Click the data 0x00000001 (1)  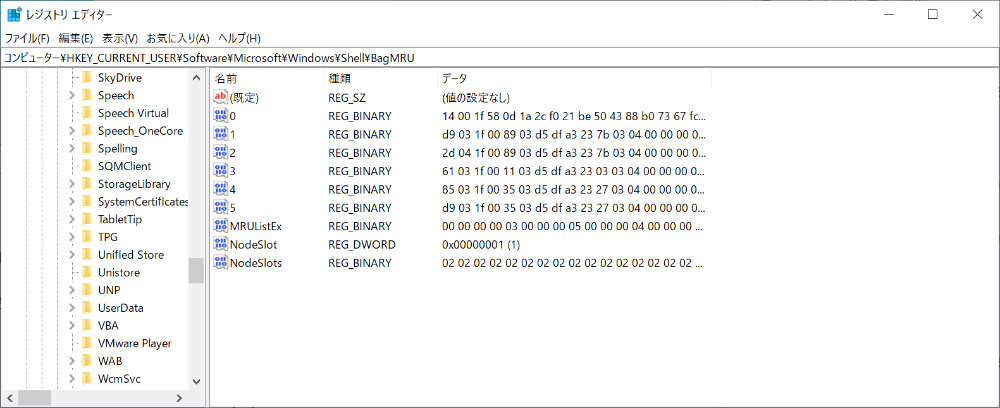[x=480, y=244]
